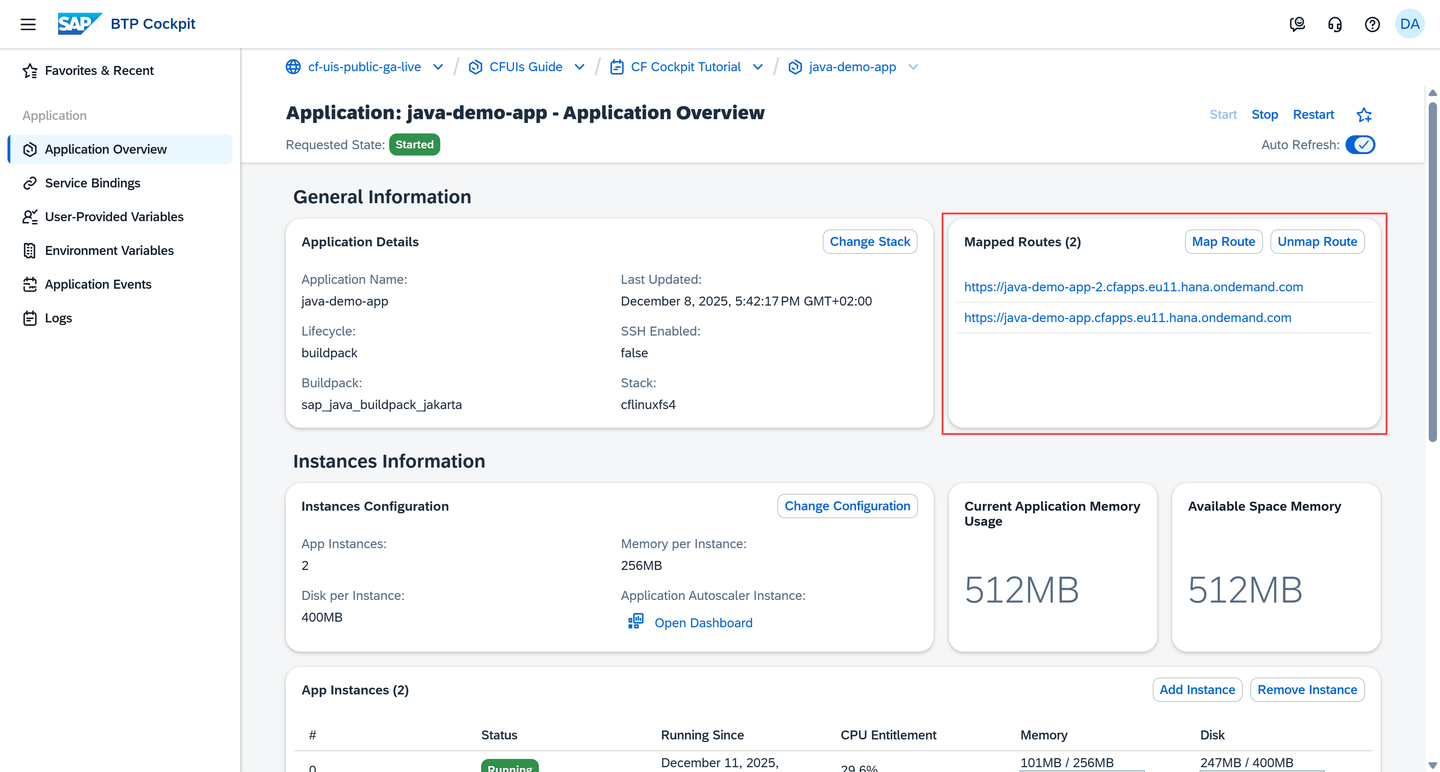Click the CFUIs Guide breadcrumb link
The width and height of the screenshot is (1440, 772).
pos(526,67)
